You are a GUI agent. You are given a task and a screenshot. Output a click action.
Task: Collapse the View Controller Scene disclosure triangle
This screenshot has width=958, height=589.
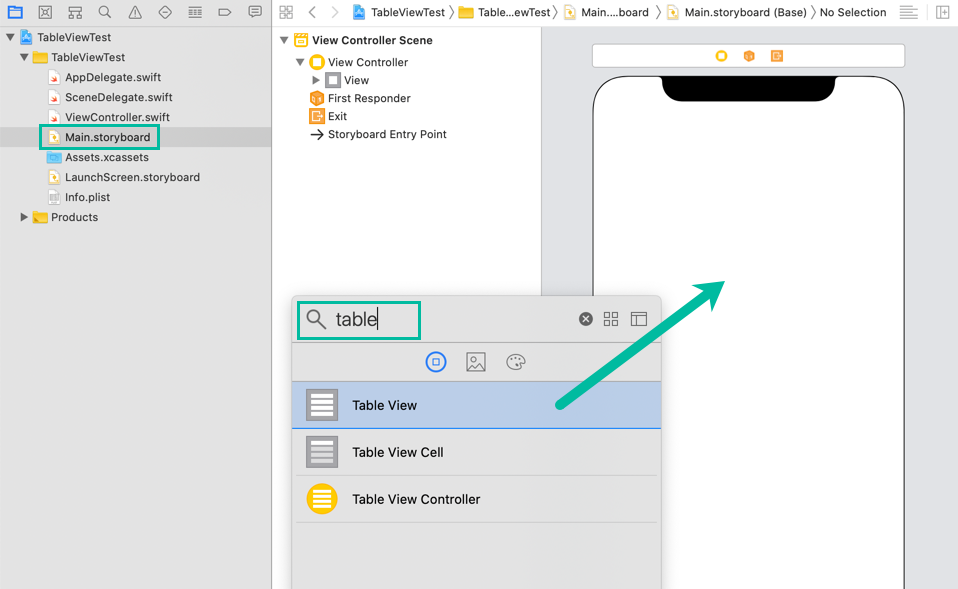tap(285, 41)
